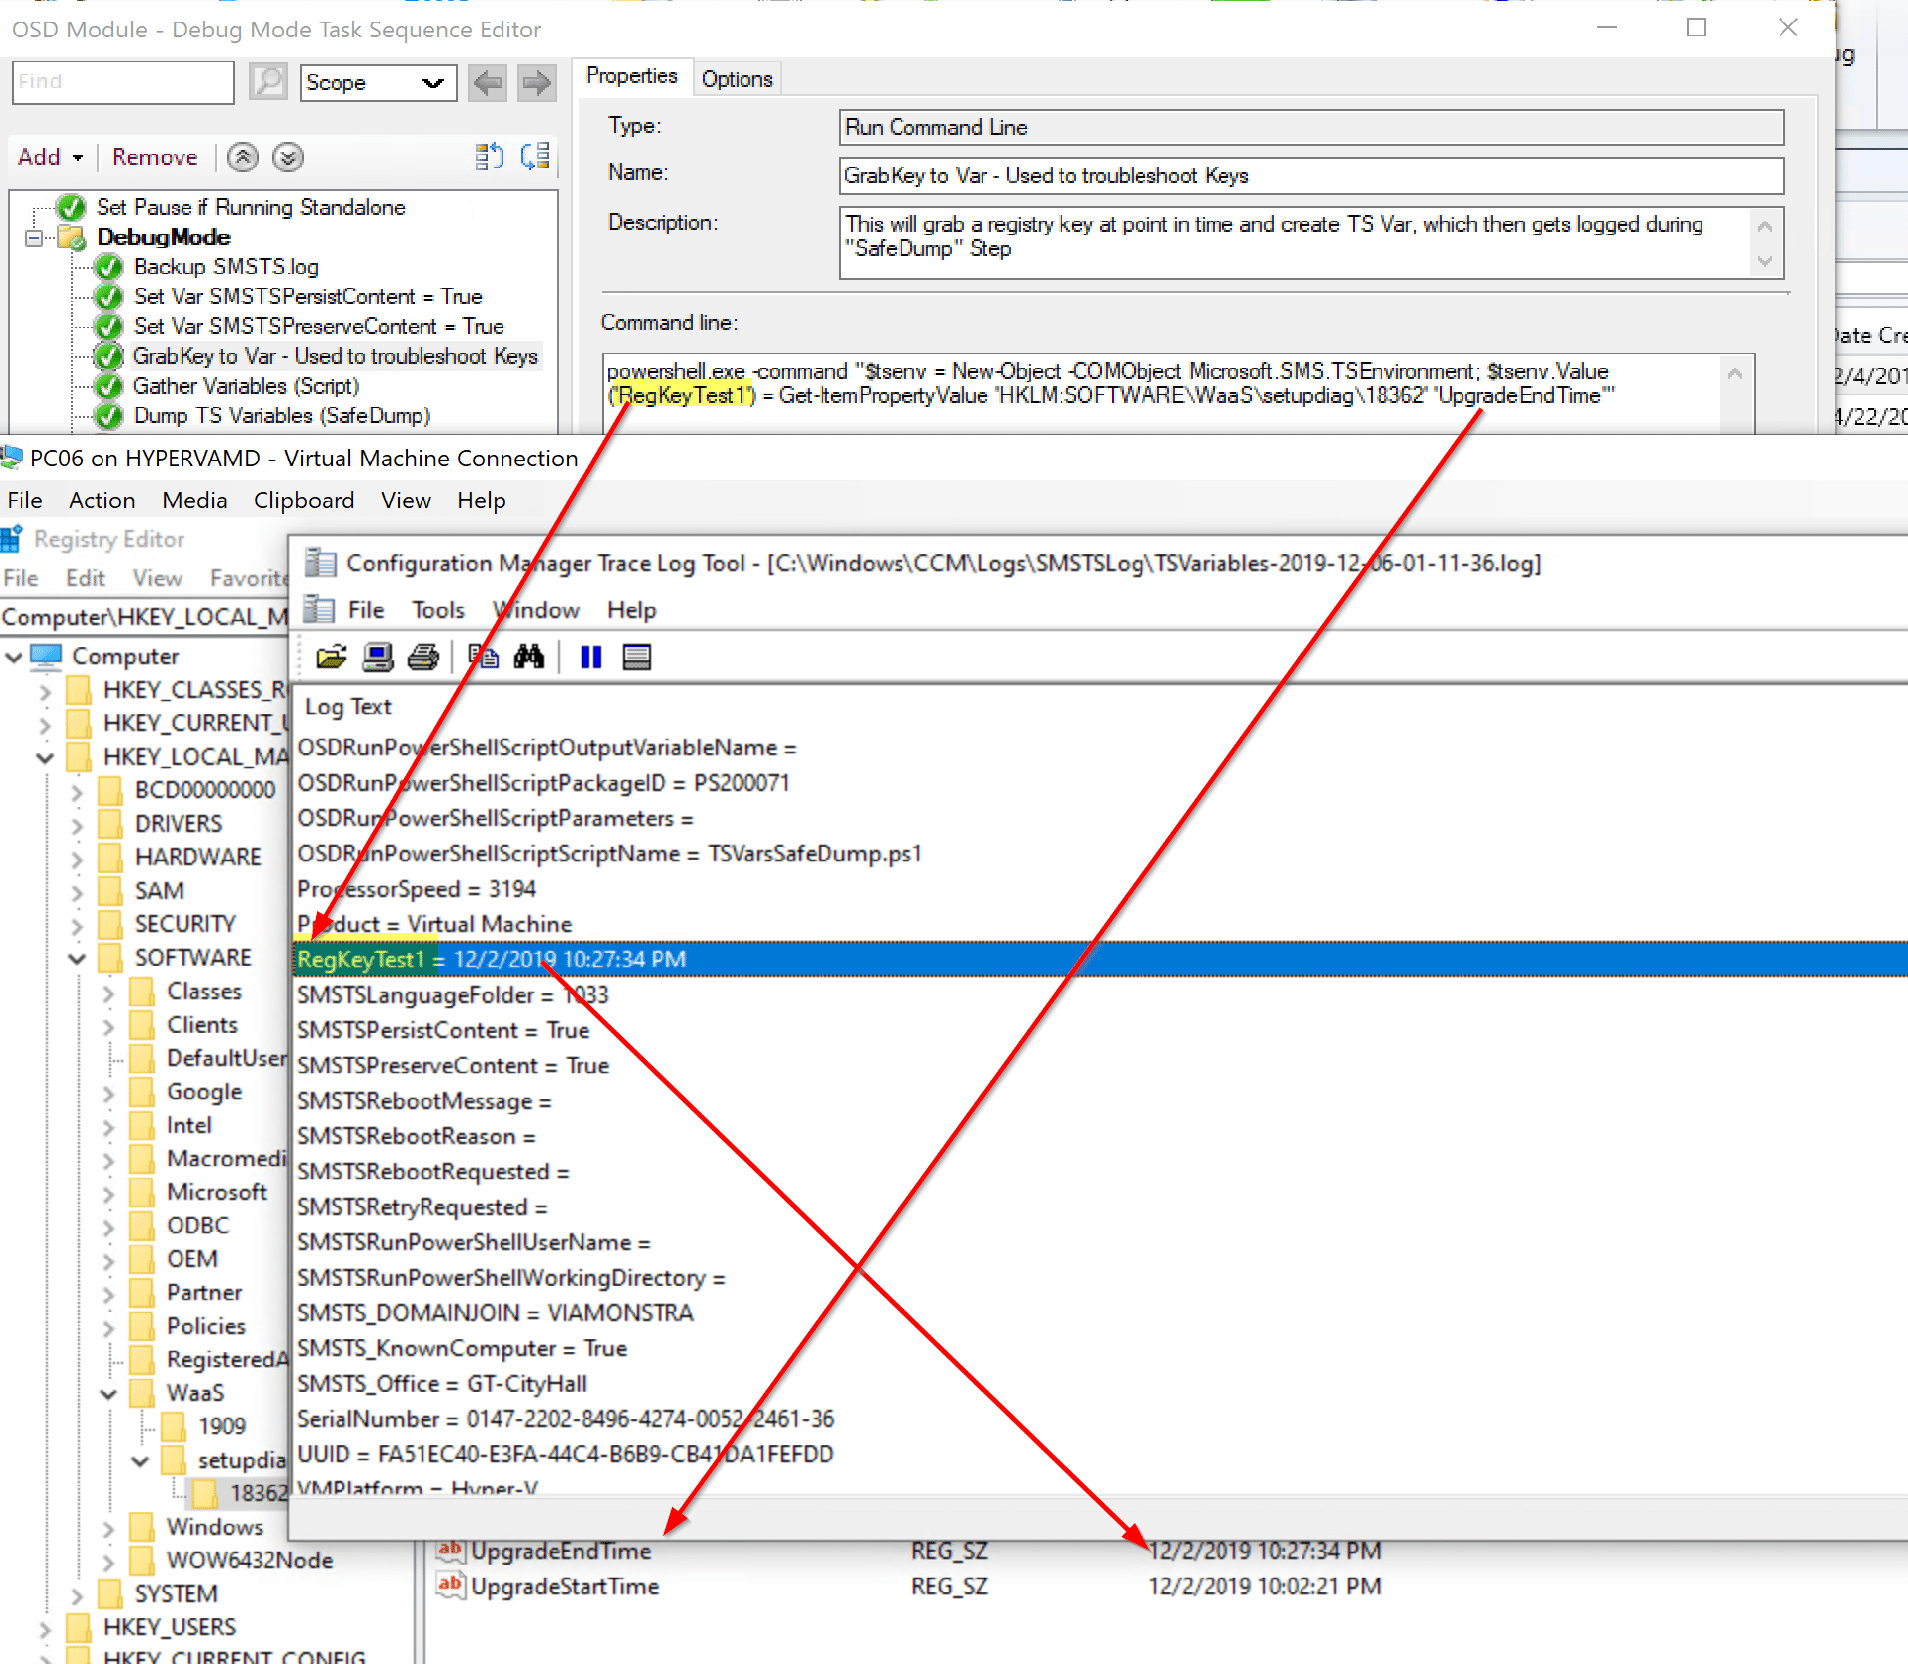Viewport: 1908px width, 1664px height.
Task: Toggle the green check on Backup SMSTS.log step
Action: tap(107, 267)
